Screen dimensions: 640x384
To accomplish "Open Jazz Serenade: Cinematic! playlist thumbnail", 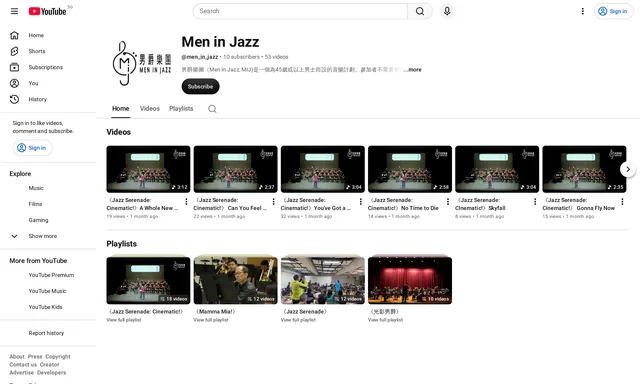I will [148, 280].
